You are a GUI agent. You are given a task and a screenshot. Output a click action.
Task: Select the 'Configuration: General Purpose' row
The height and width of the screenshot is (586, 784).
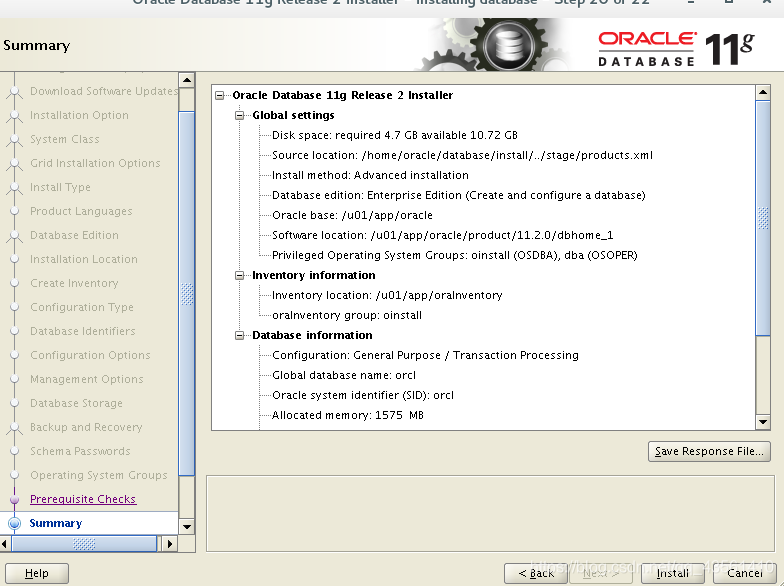[426, 356]
